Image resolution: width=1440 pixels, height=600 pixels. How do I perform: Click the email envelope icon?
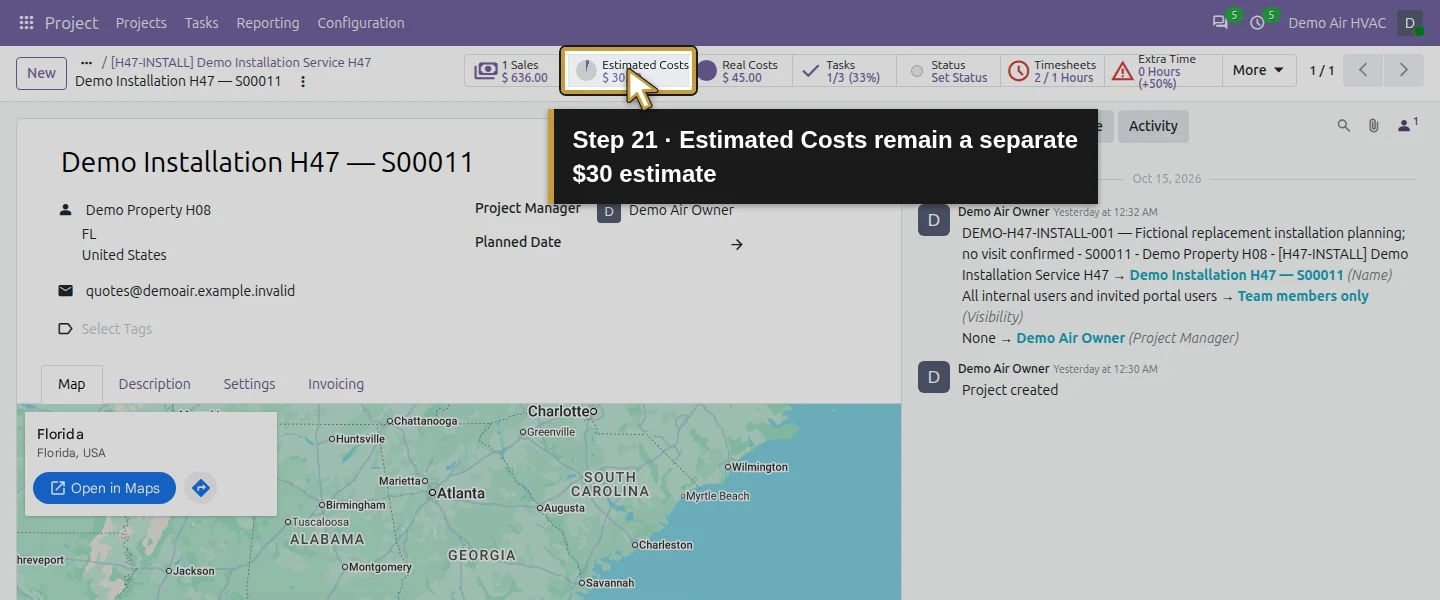coord(66,291)
